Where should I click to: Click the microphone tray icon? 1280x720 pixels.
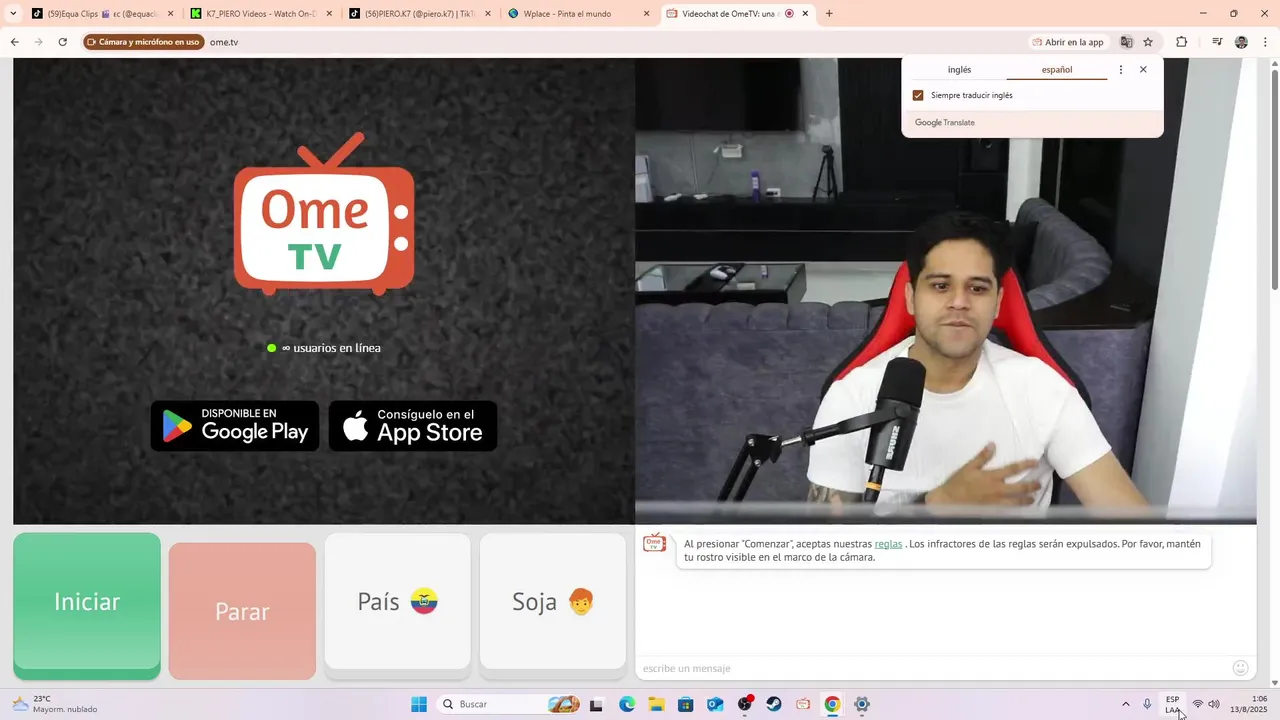[1147, 704]
